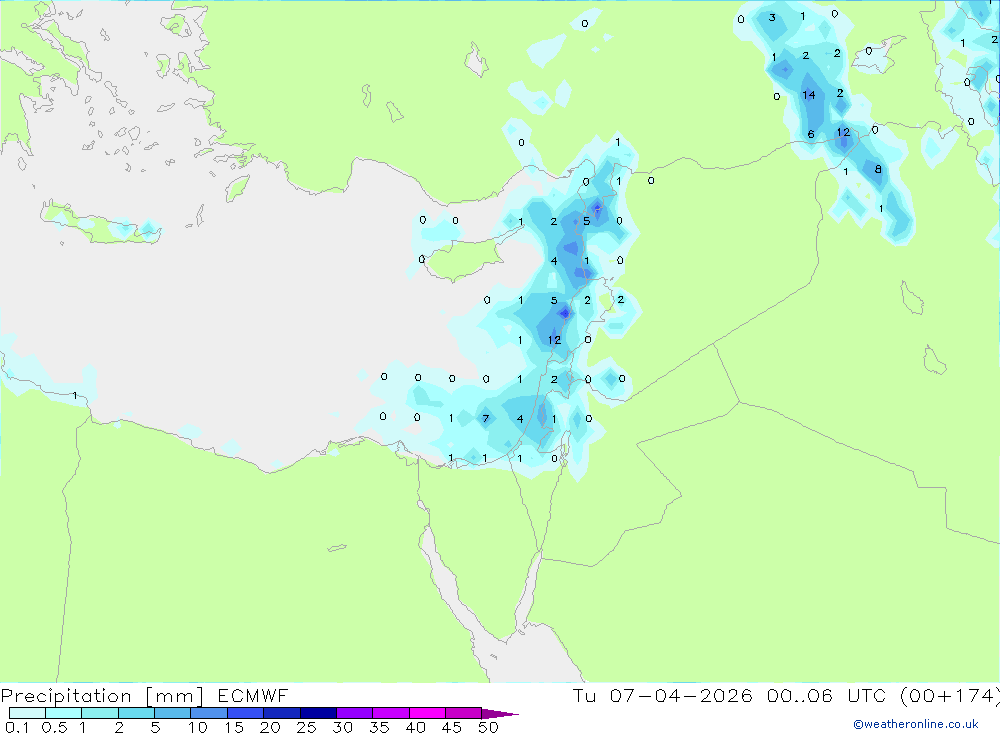
Task: Click the "7" value near the coast
Action: 486,418
